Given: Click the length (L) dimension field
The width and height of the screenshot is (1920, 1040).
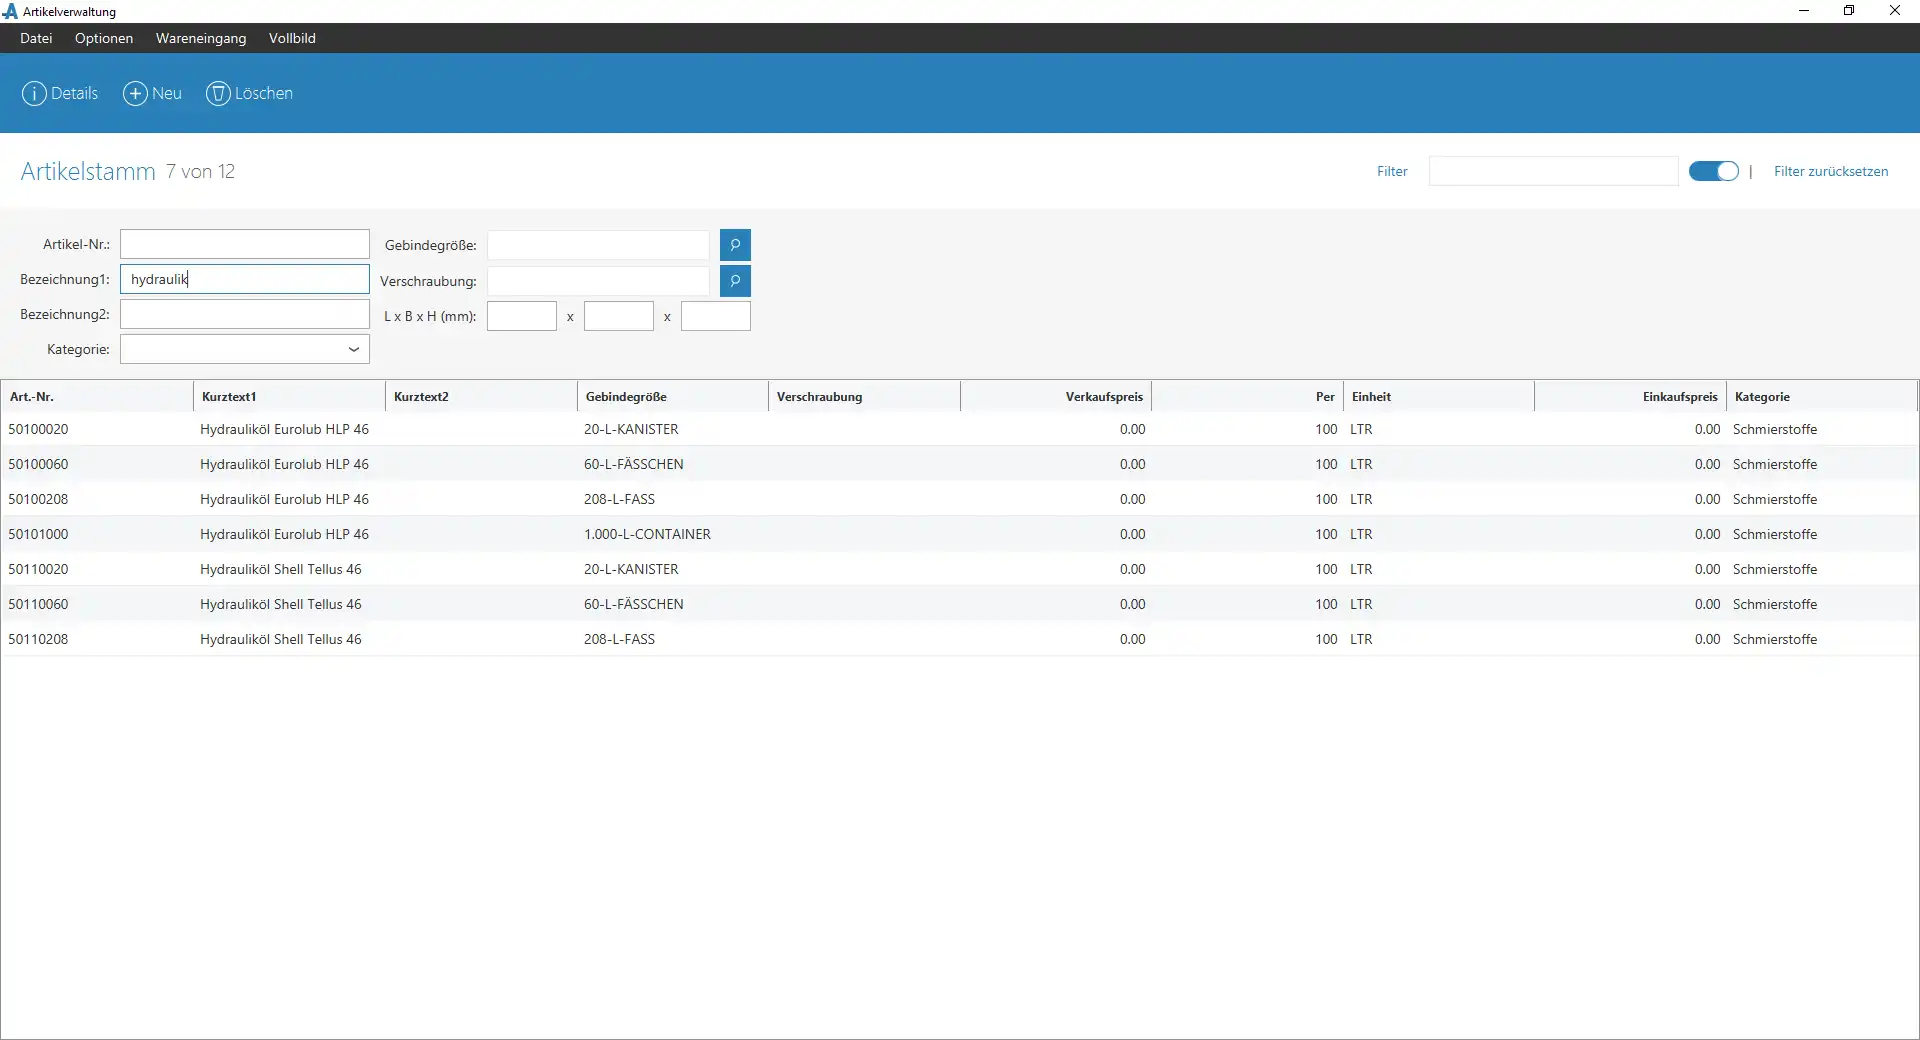Looking at the screenshot, I should click(522, 316).
